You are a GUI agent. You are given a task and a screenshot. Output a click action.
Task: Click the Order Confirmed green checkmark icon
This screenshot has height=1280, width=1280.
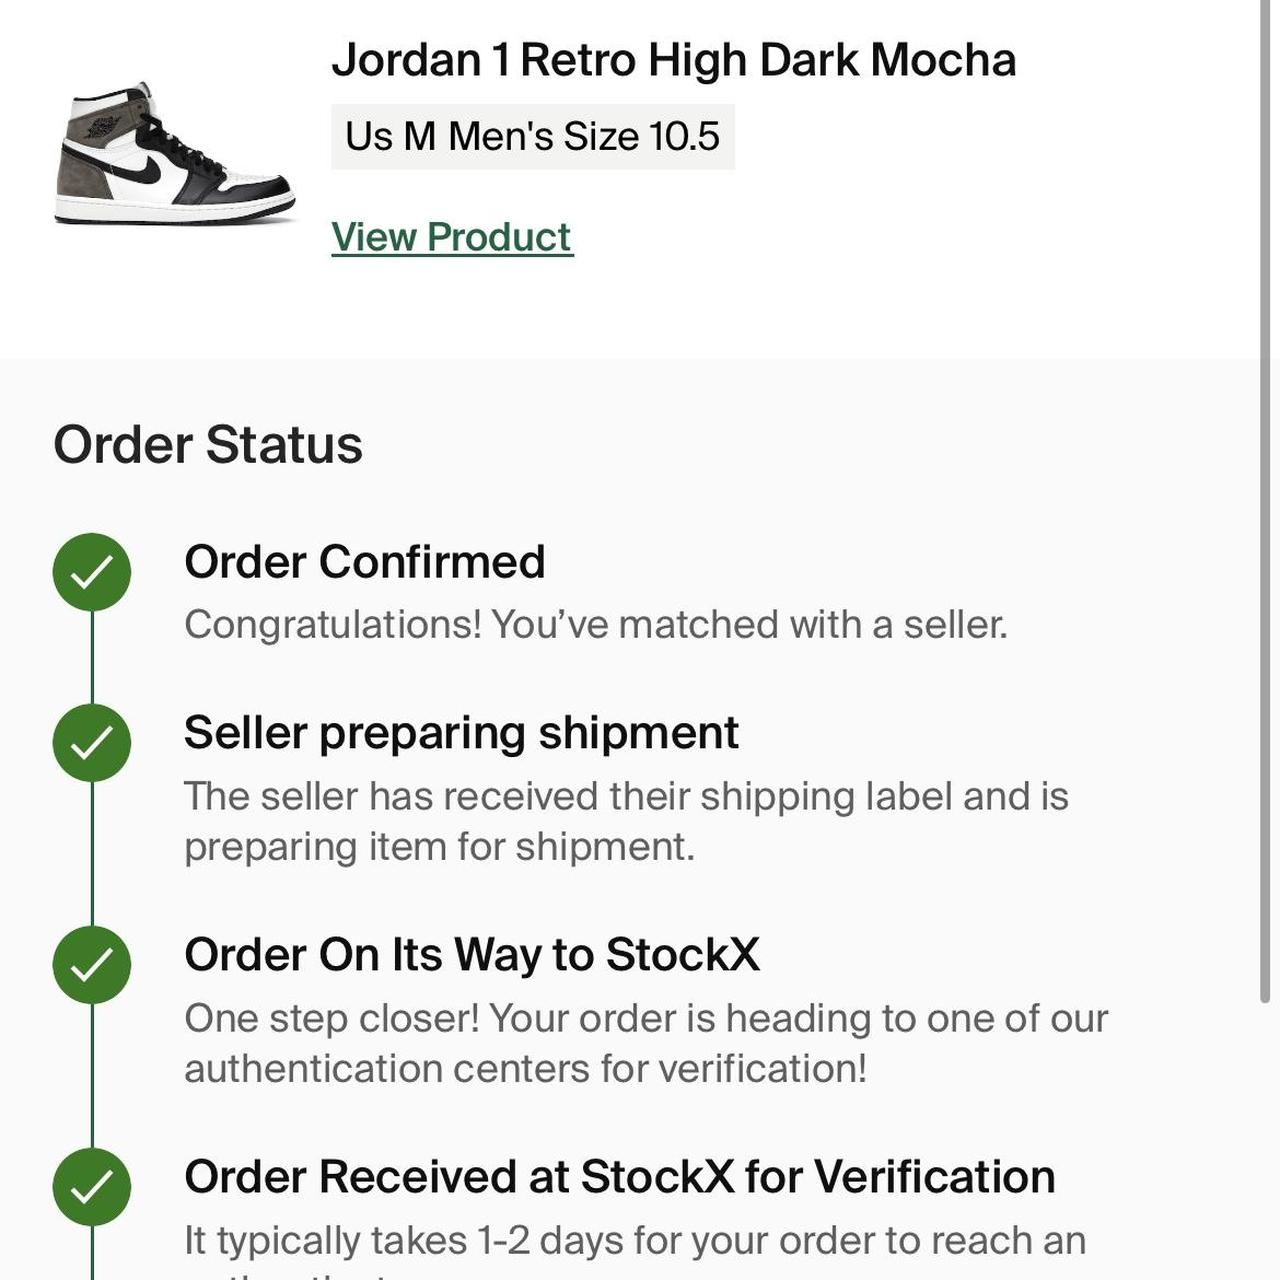pyautogui.click(x=92, y=572)
